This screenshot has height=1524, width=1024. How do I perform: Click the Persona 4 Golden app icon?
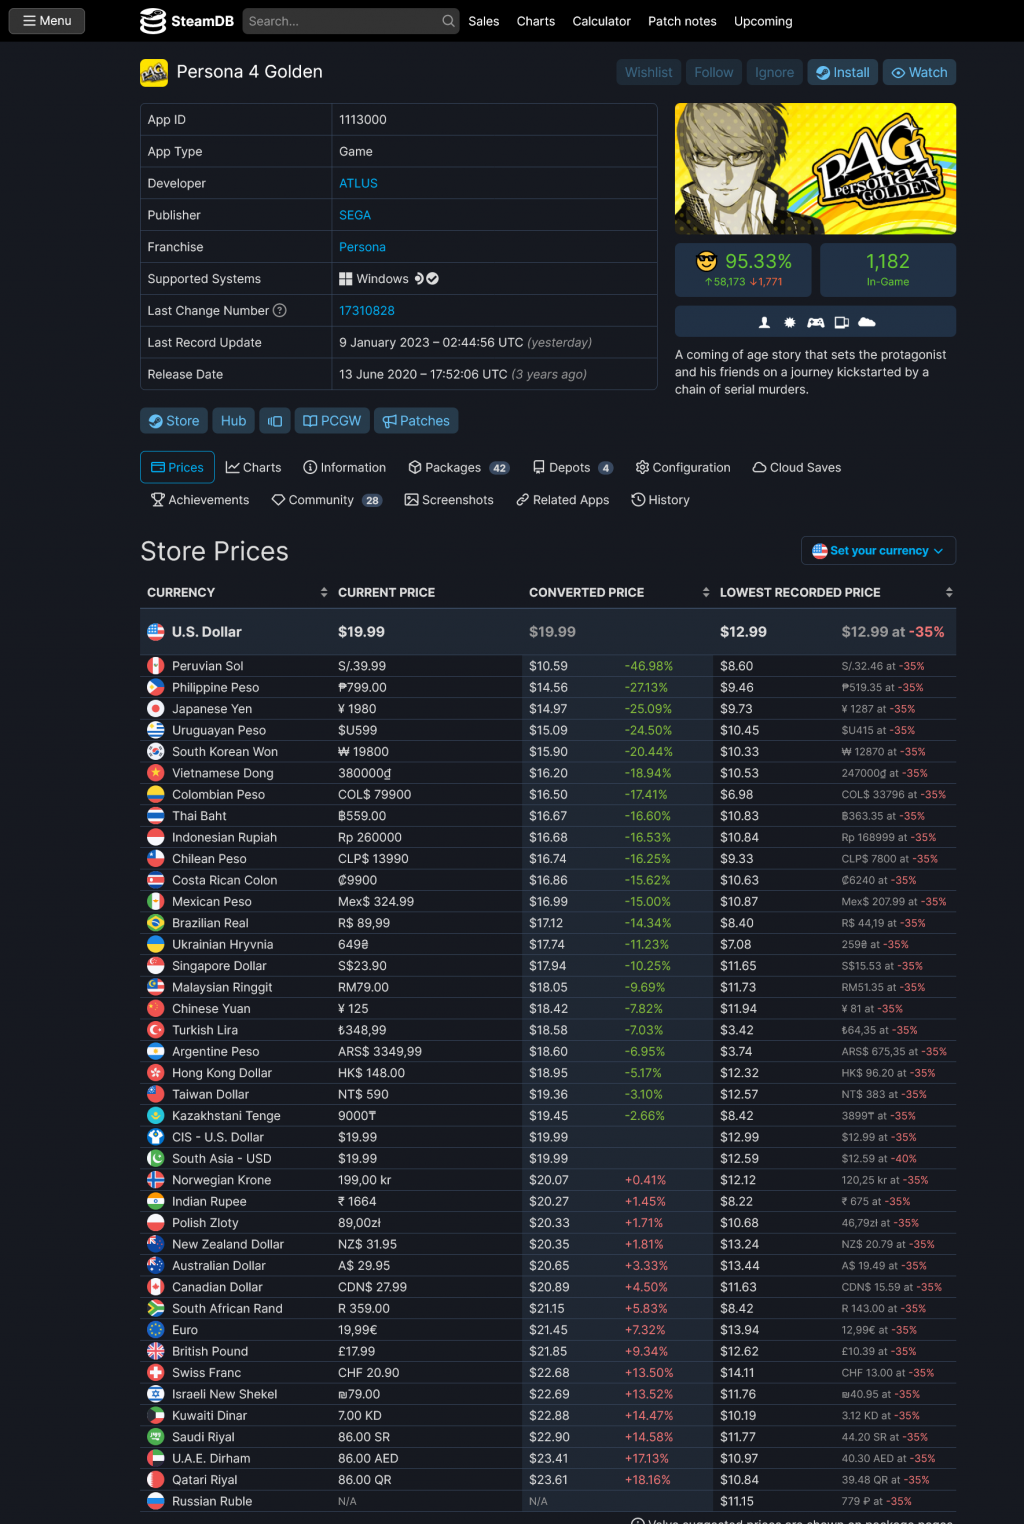tap(154, 72)
